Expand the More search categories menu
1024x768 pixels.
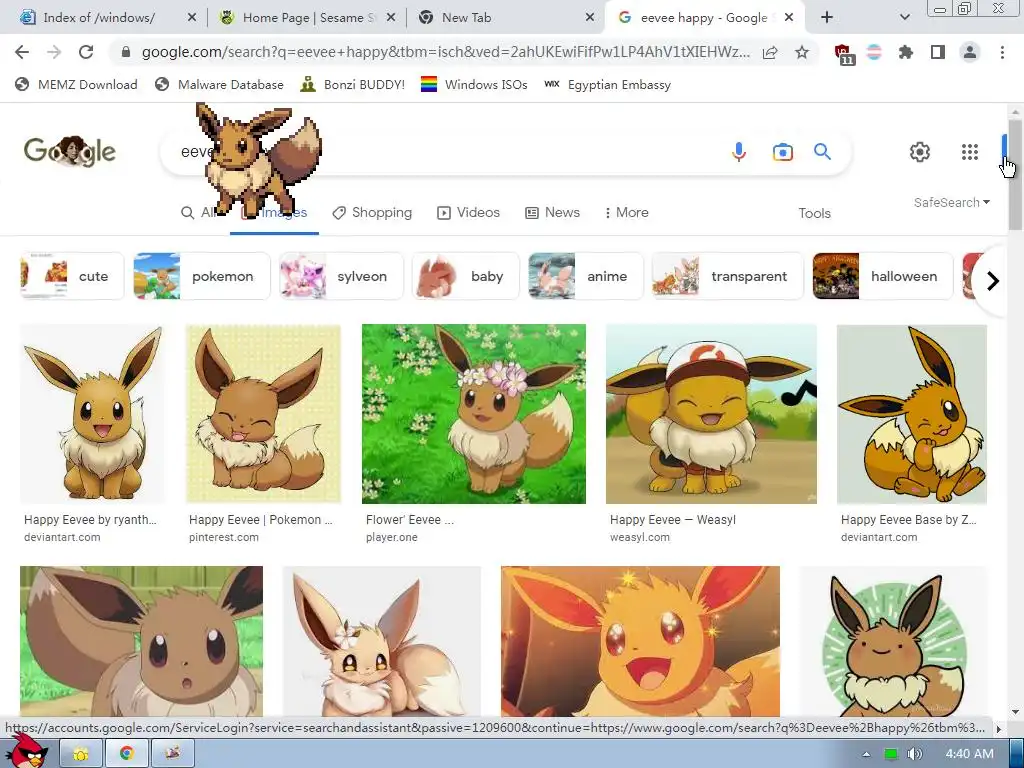[626, 213]
